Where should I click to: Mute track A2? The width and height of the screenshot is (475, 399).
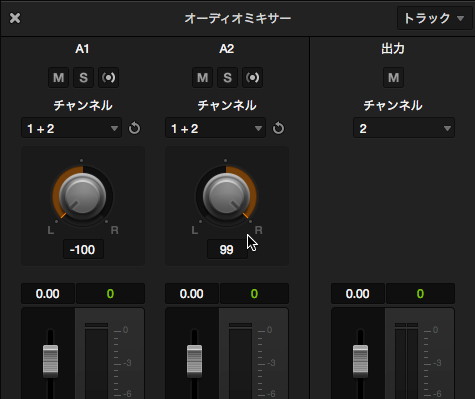(203, 78)
